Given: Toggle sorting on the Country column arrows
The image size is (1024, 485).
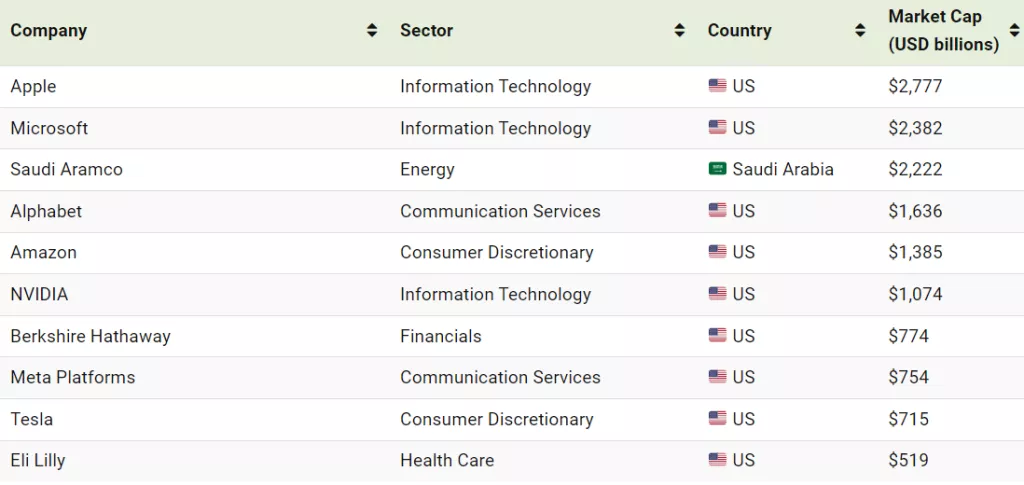Looking at the screenshot, I should click(860, 31).
